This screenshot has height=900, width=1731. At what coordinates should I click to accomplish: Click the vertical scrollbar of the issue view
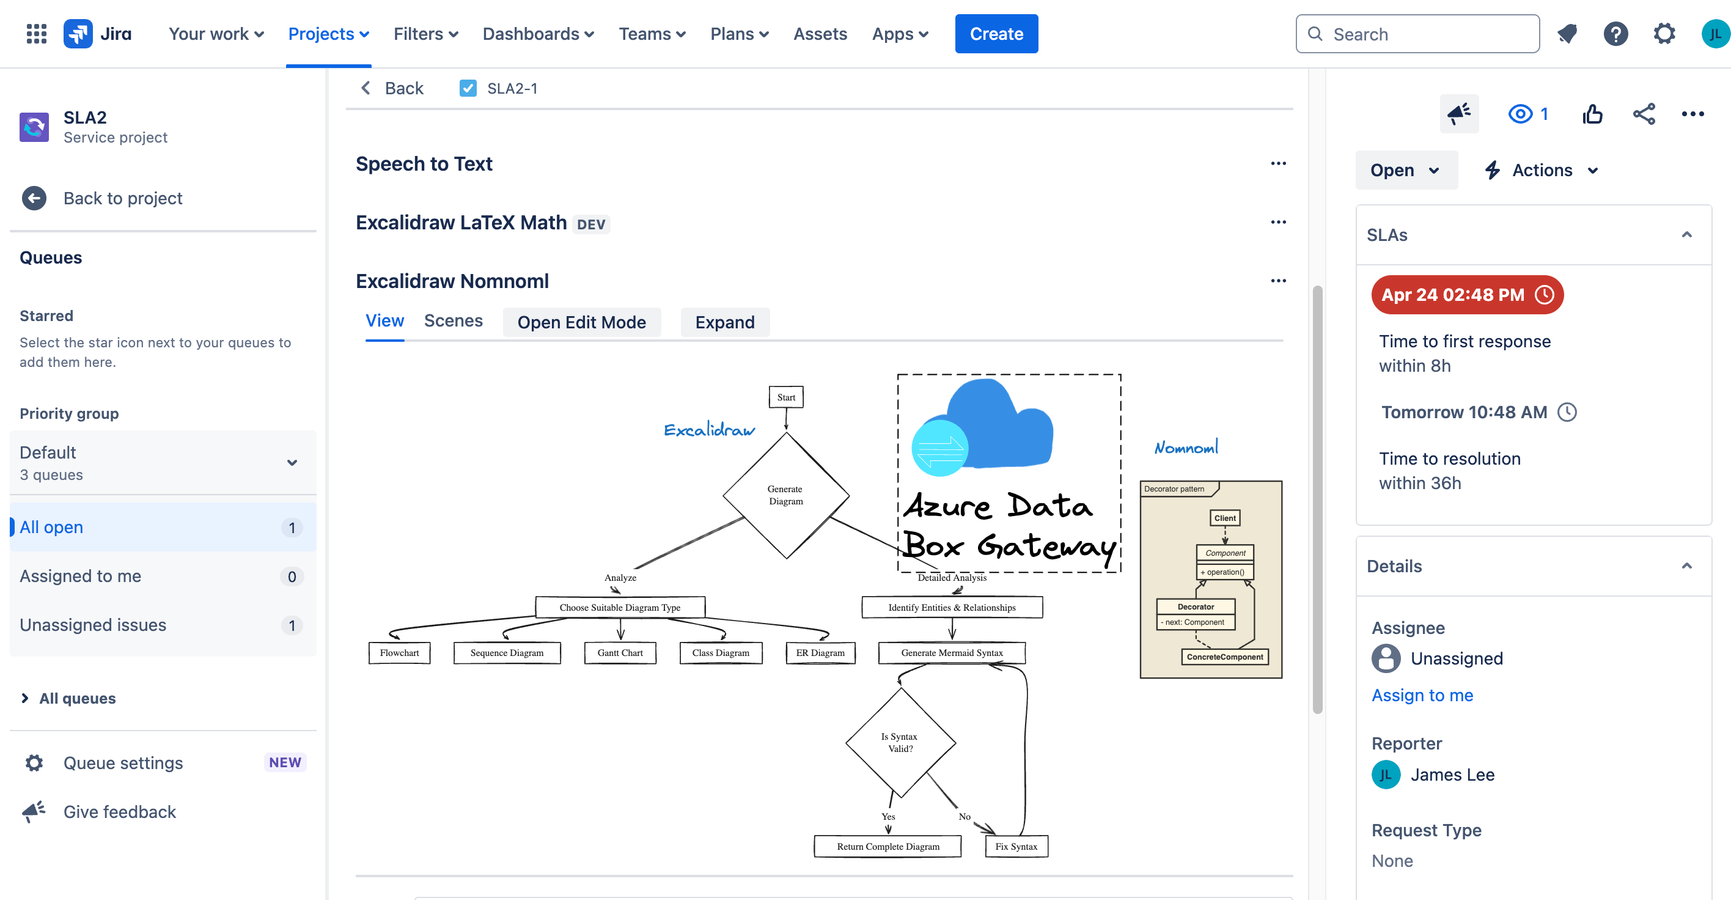tap(1318, 500)
